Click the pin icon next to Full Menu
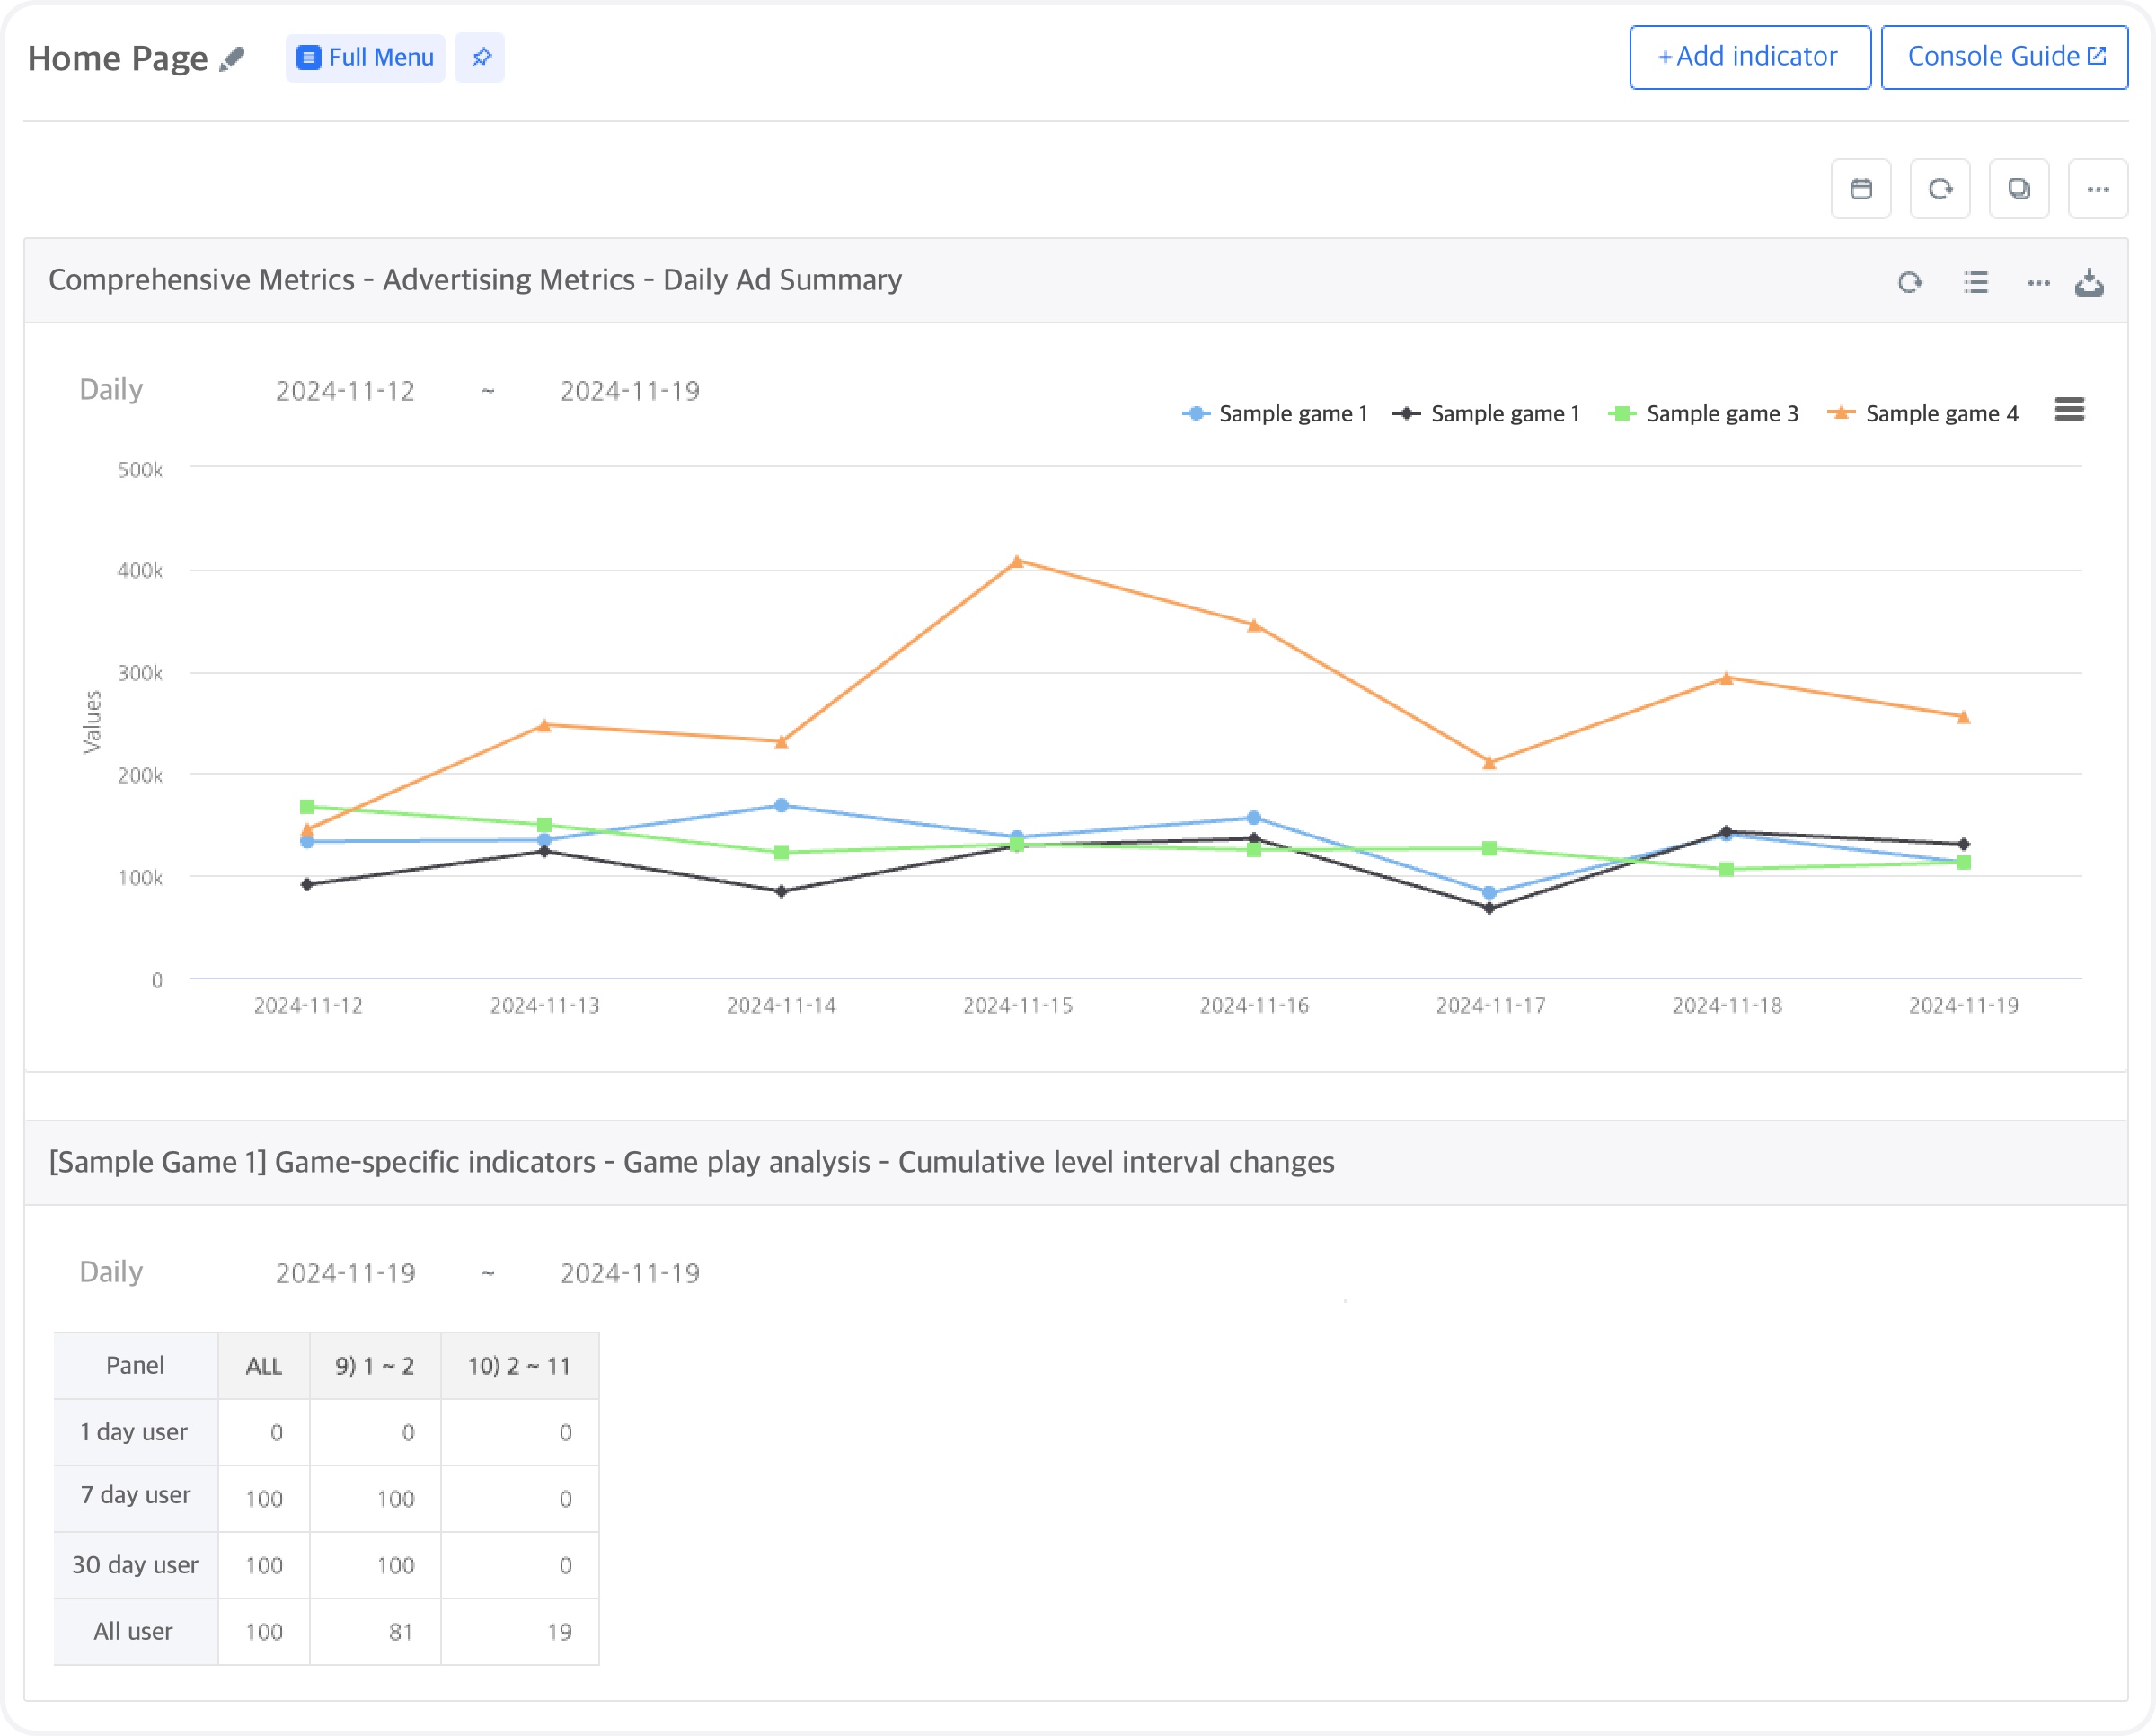This screenshot has width=2156, height=1736. [480, 57]
